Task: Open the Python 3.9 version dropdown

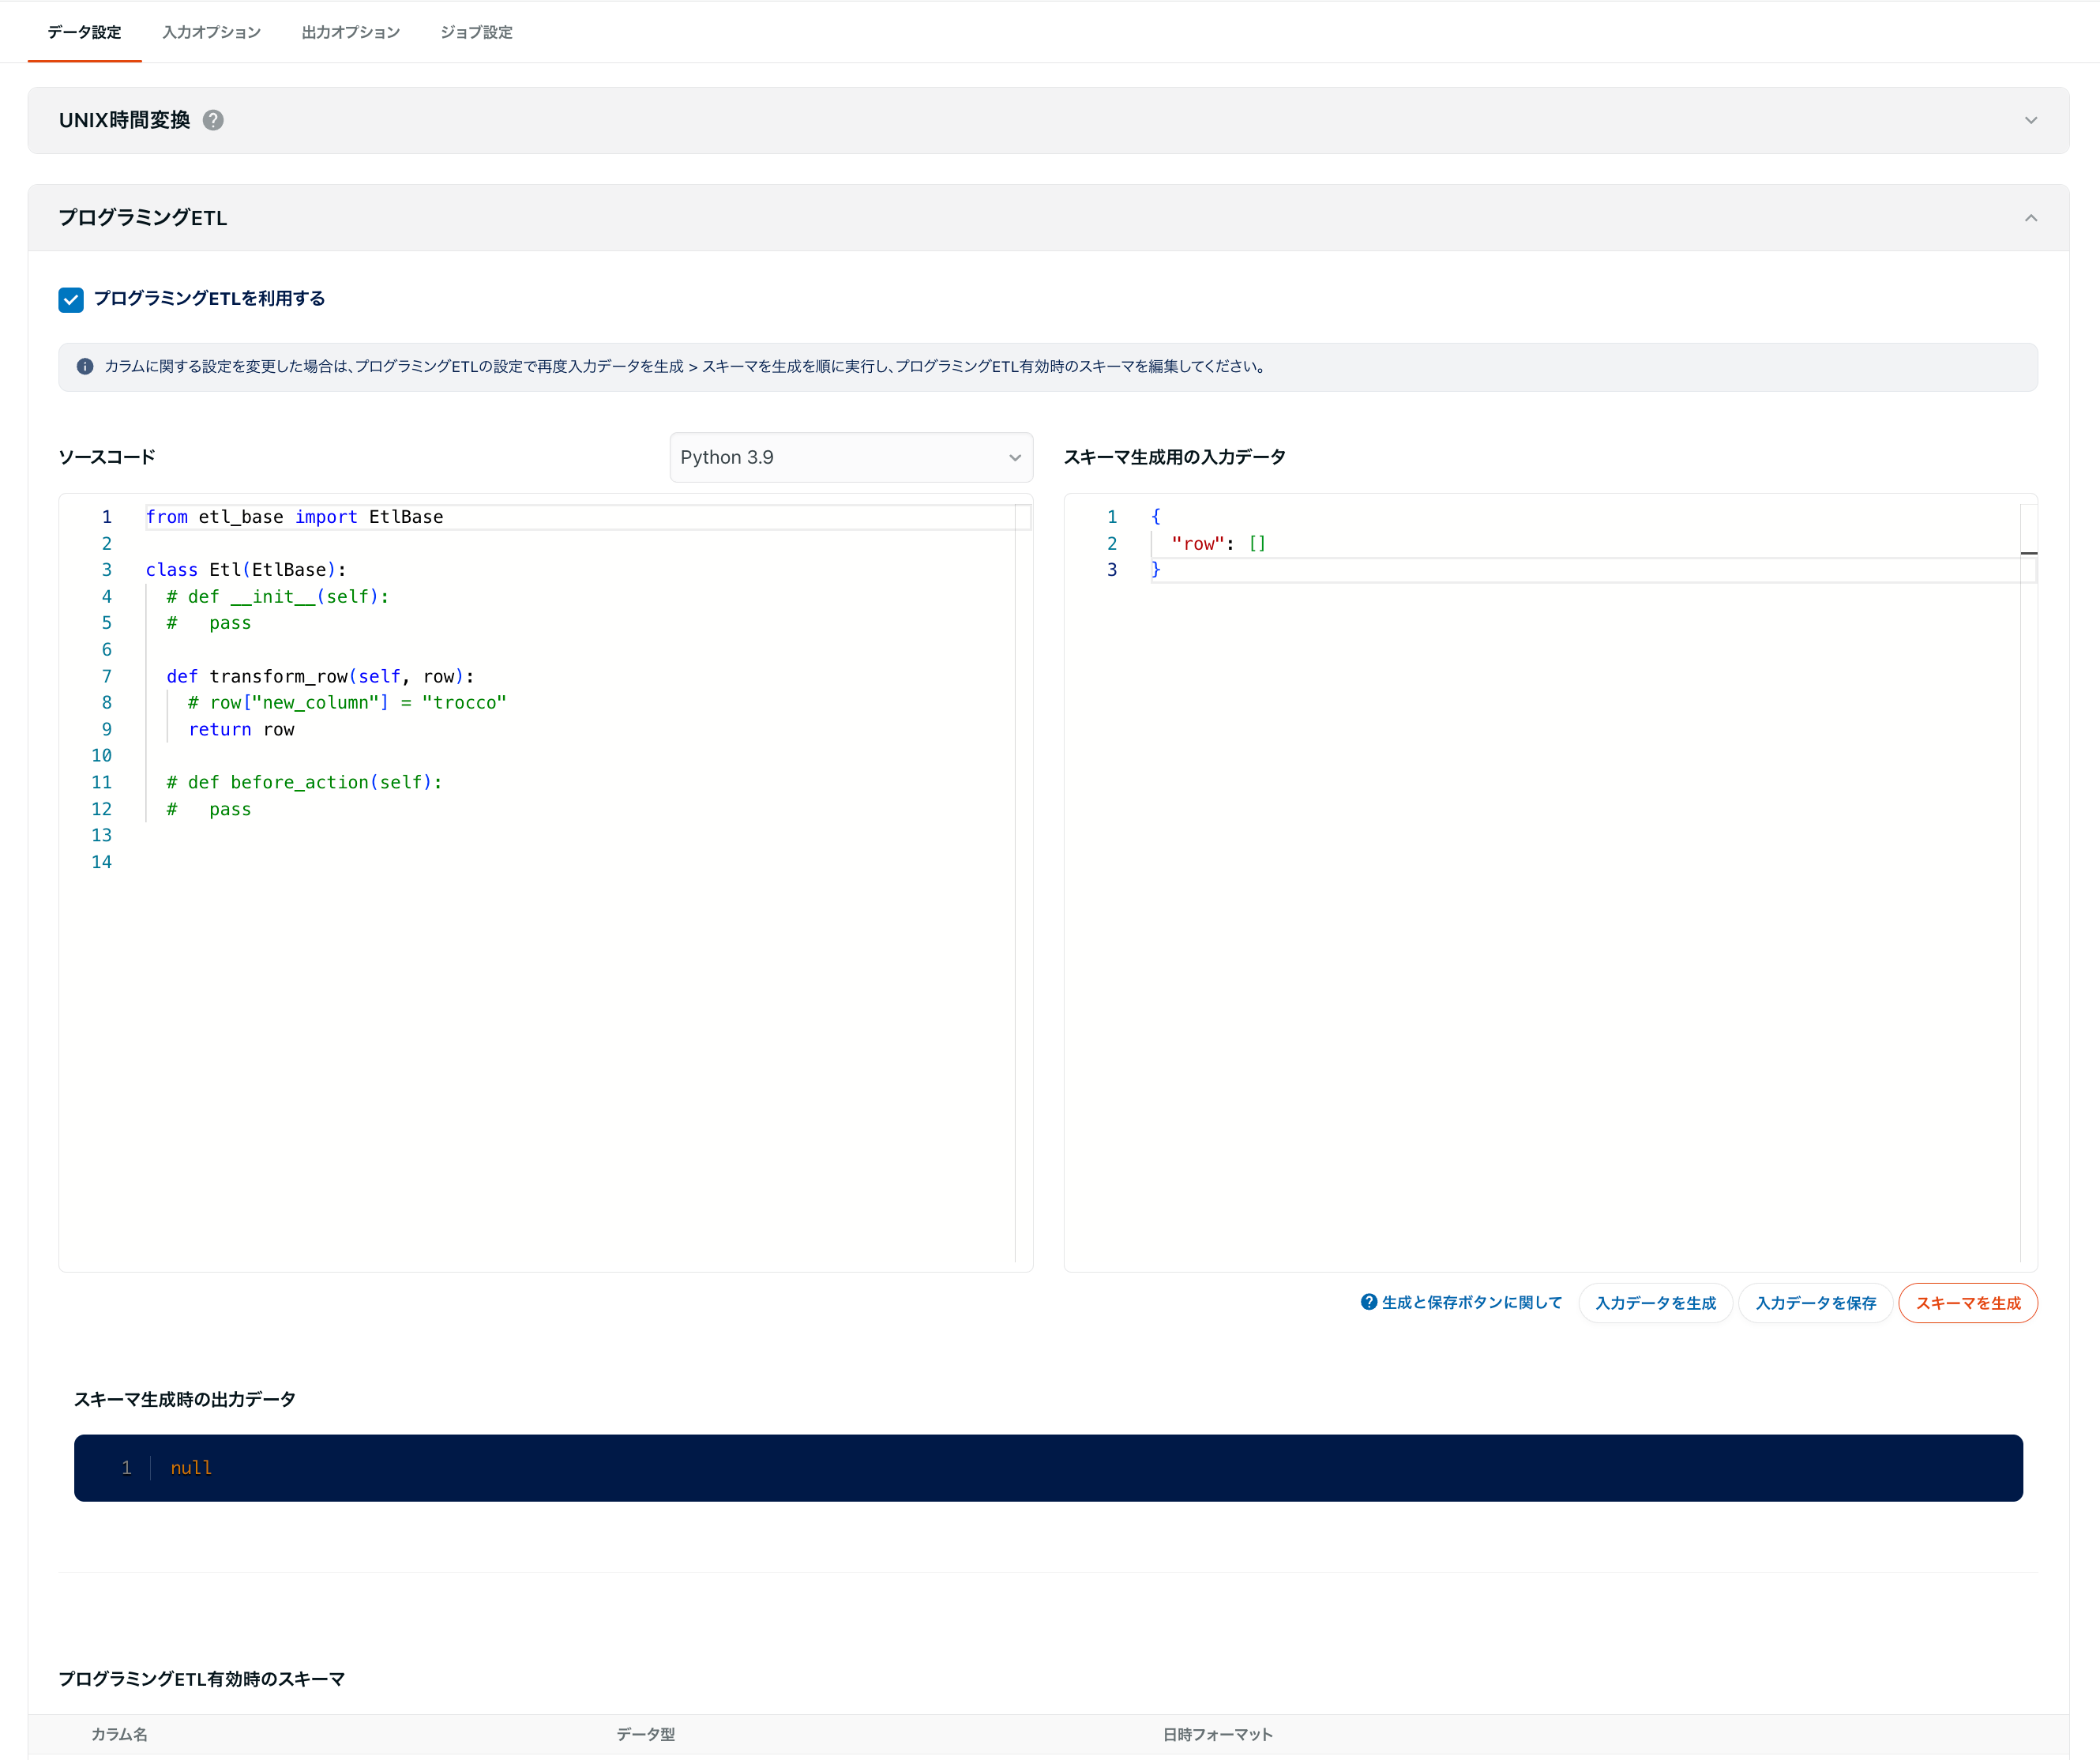Action: pos(851,457)
